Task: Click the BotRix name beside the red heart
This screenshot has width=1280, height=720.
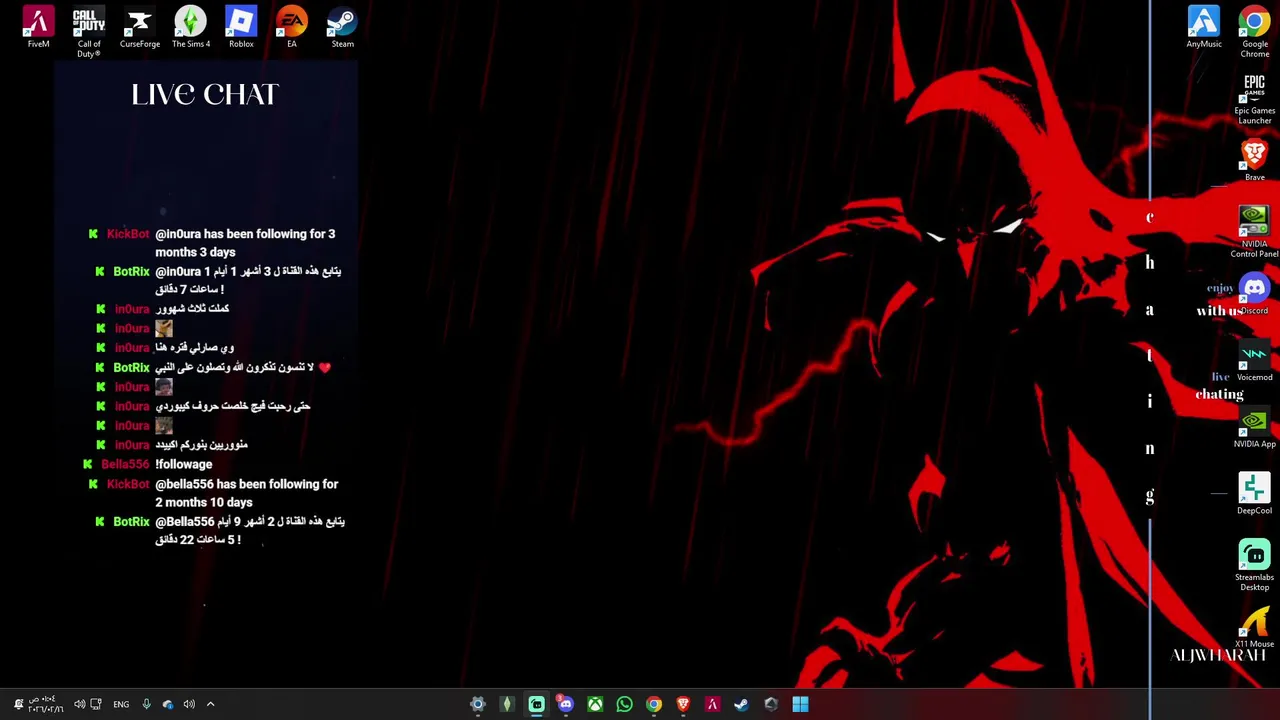Action: (131, 368)
